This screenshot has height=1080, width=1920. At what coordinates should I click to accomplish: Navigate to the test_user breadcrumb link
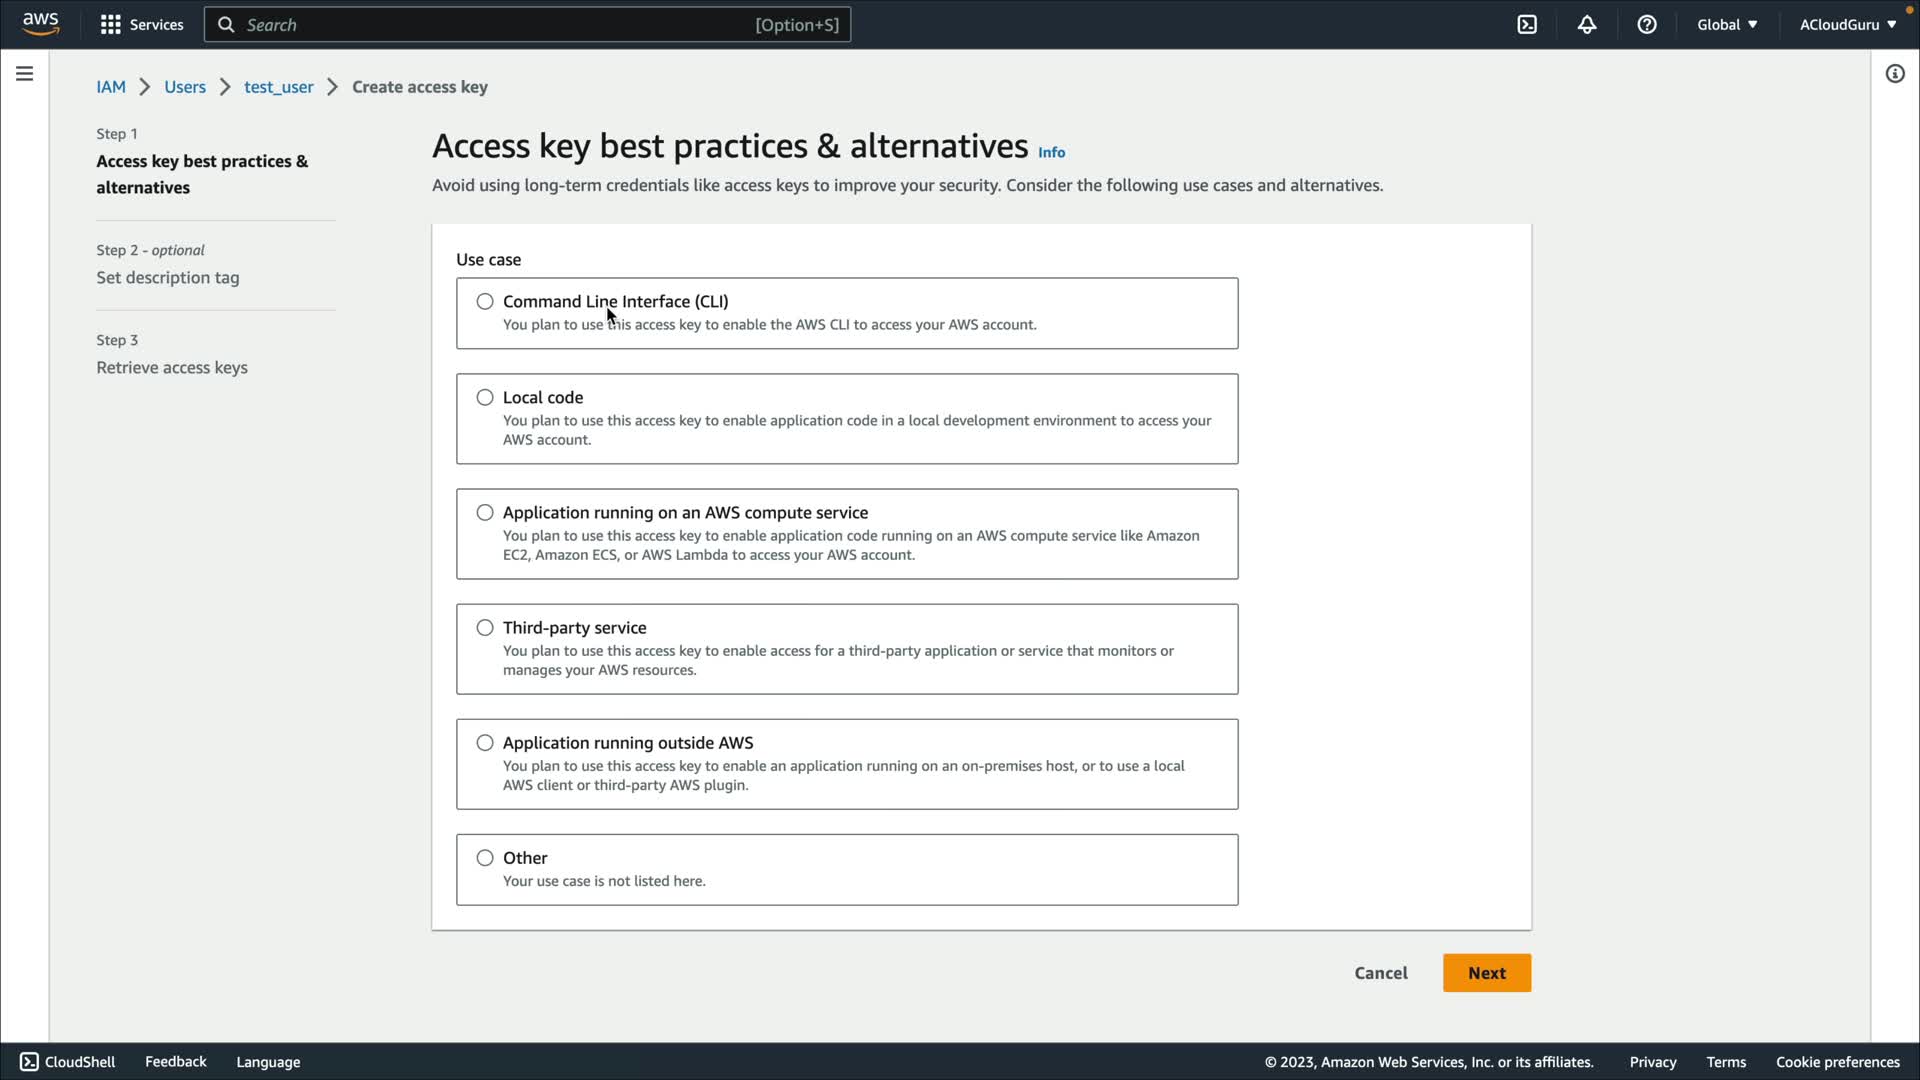(x=278, y=87)
